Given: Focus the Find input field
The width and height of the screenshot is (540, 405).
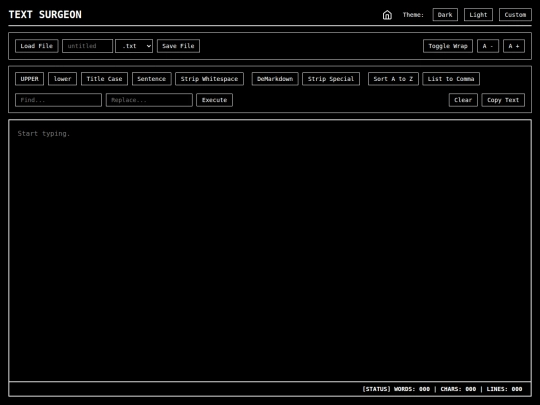Looking at the screenshot, I should pyautogui.click(x=58, y=100).
